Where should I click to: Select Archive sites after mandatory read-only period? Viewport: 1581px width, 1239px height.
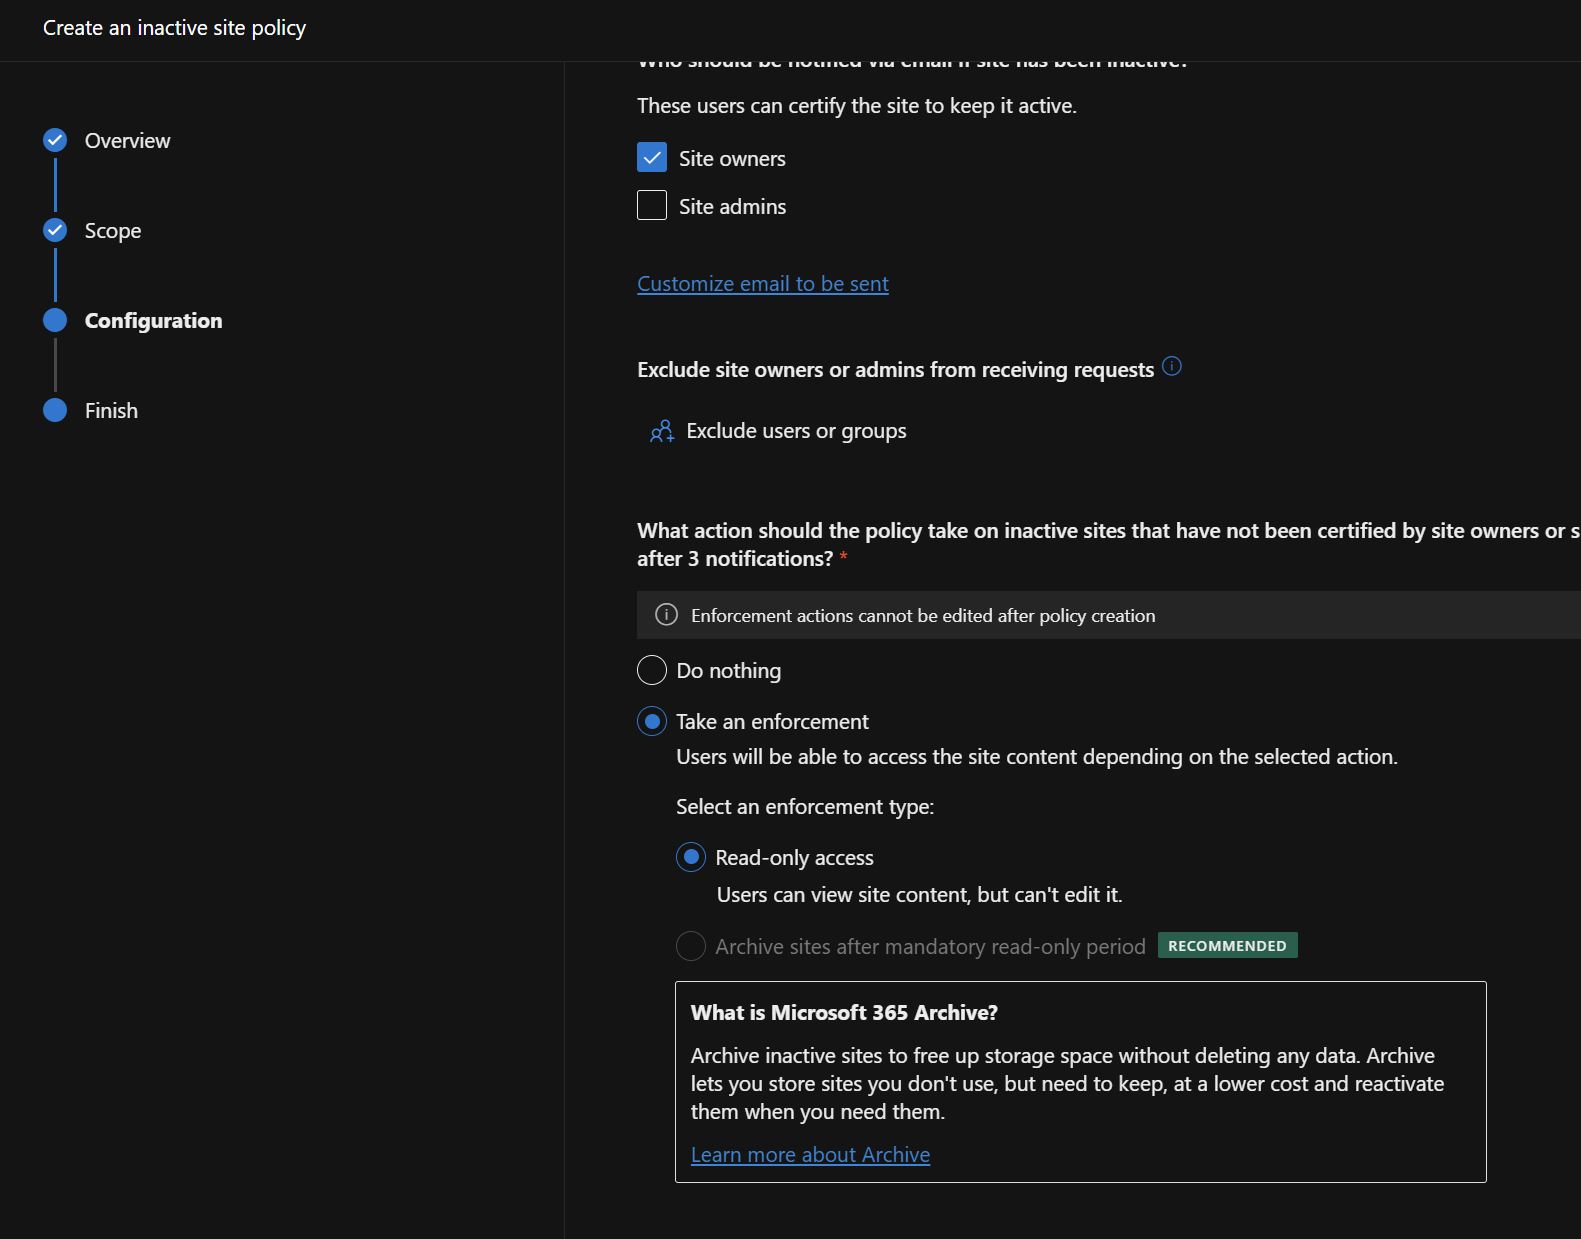tap(691, 946)
